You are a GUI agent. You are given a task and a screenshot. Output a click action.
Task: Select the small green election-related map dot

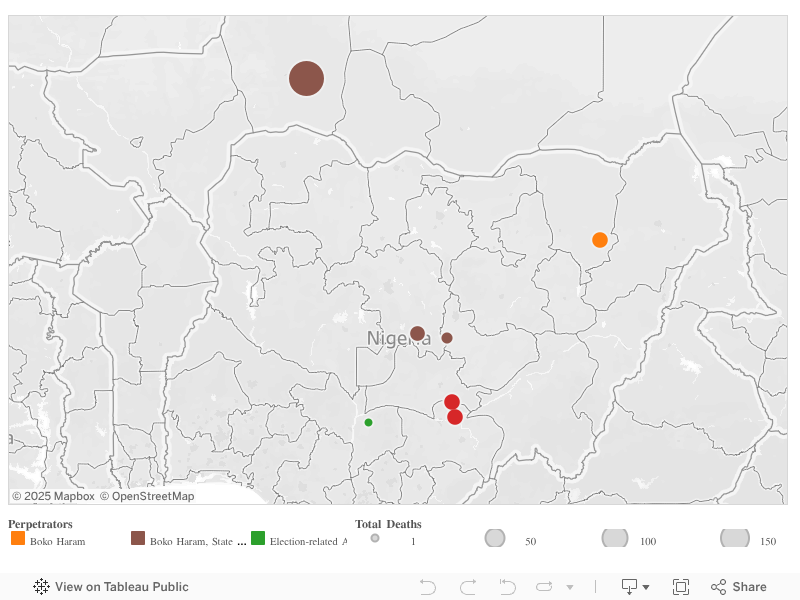[x=368, y=422]
